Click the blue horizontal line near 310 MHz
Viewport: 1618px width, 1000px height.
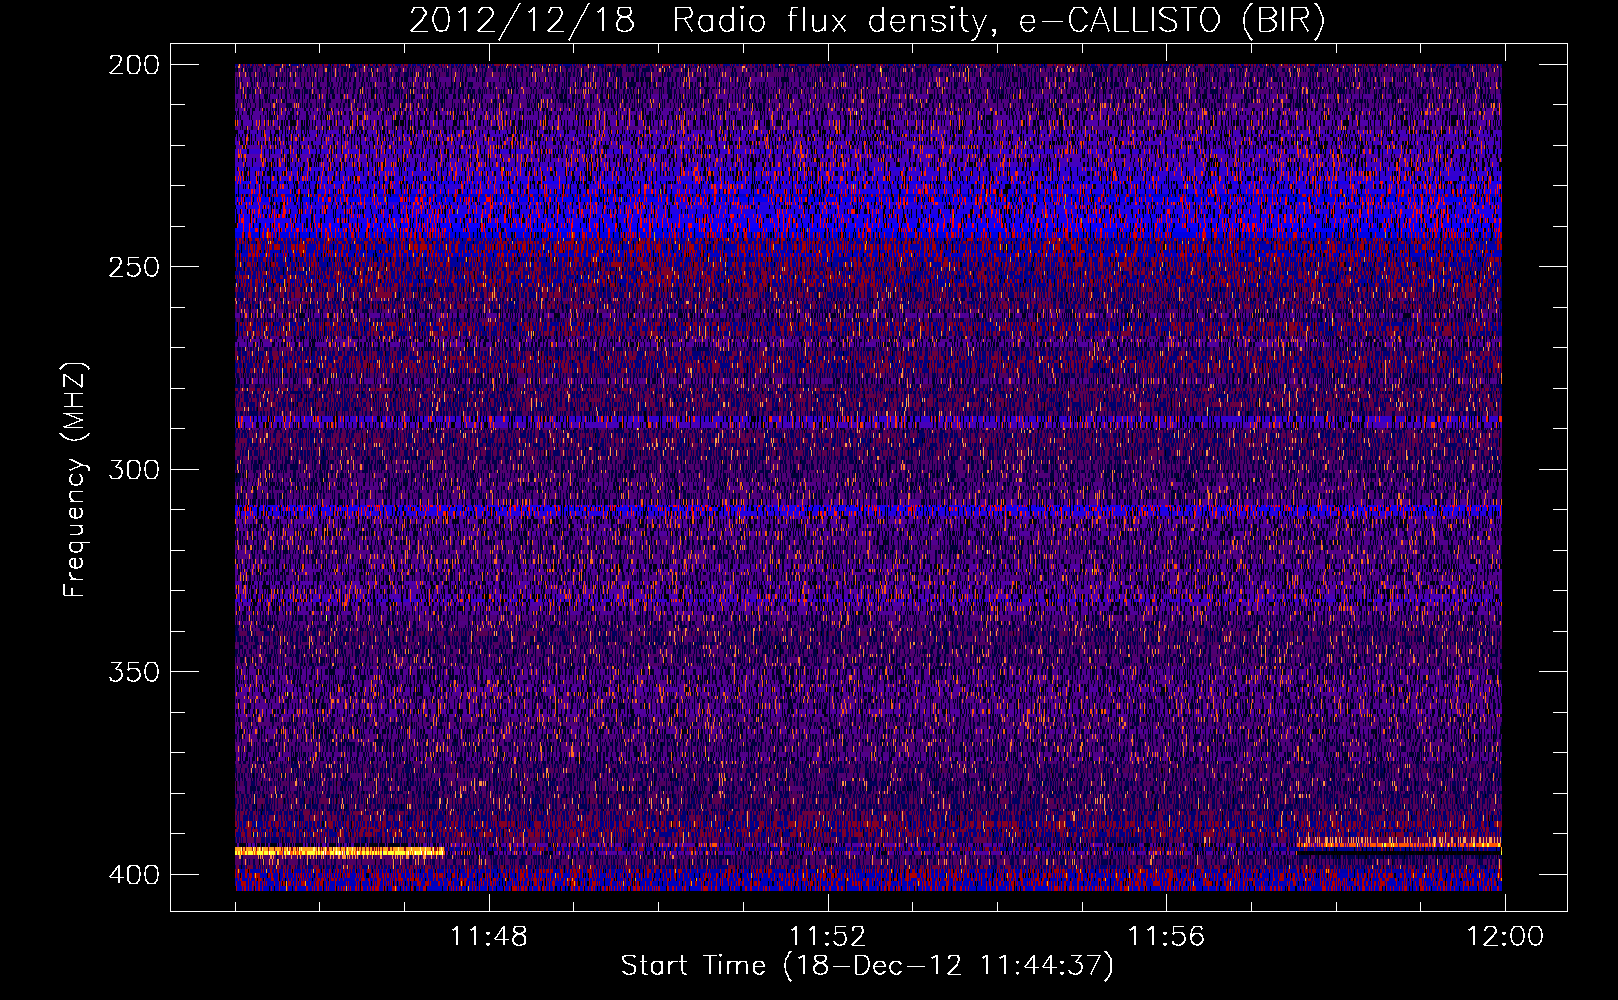pyautogui.click(x=868, y=511)
